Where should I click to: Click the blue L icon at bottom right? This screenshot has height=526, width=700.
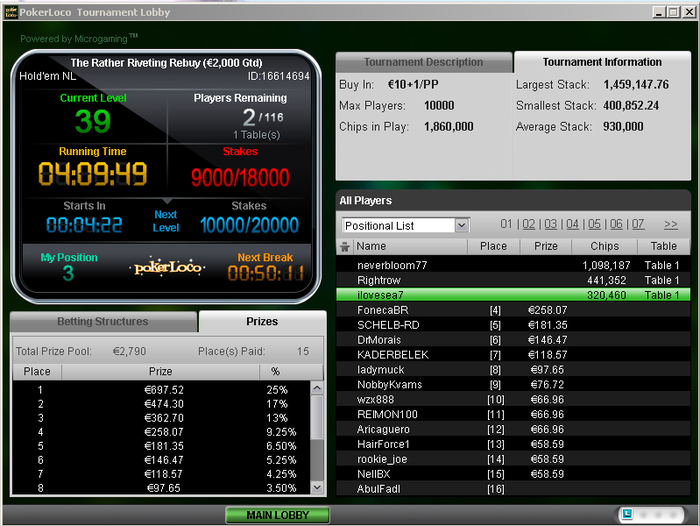click(627, 514)
